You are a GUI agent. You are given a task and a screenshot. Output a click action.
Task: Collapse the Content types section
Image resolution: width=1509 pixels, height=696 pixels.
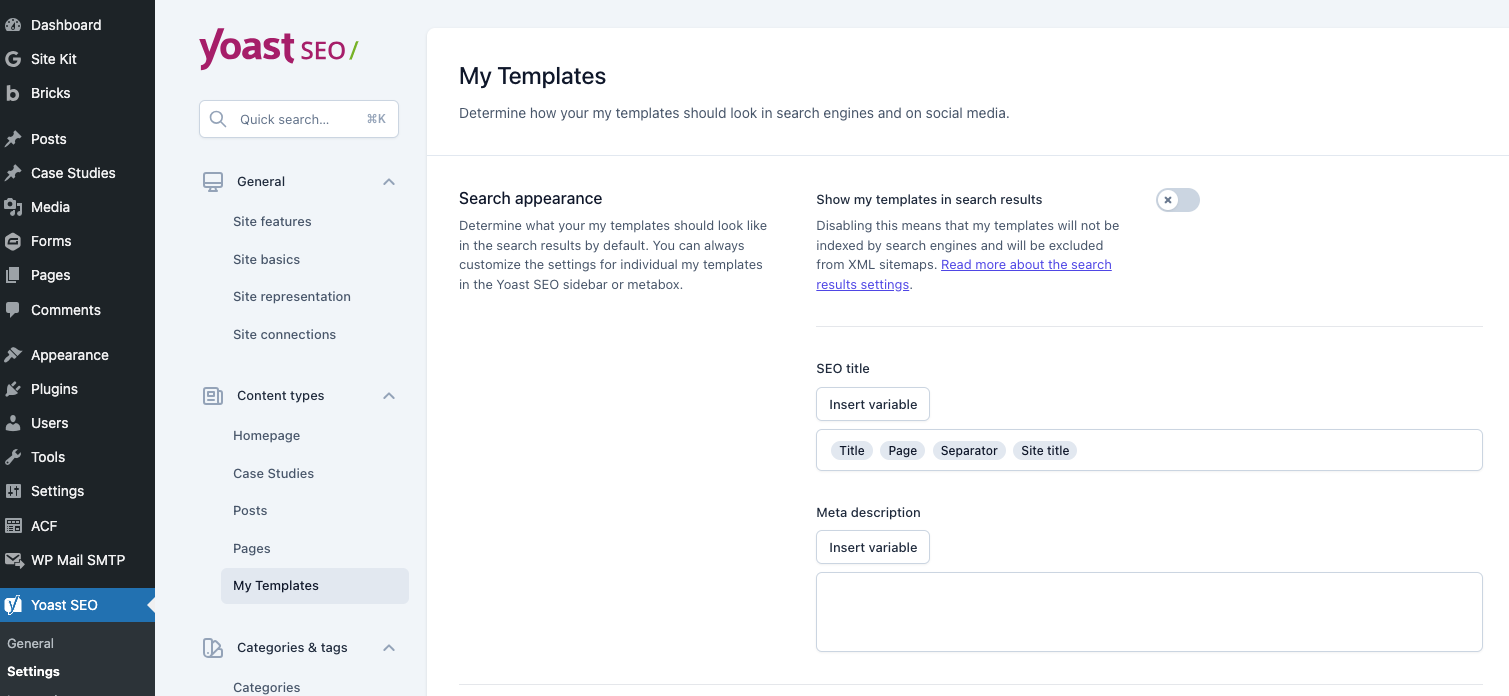point(389,396)
